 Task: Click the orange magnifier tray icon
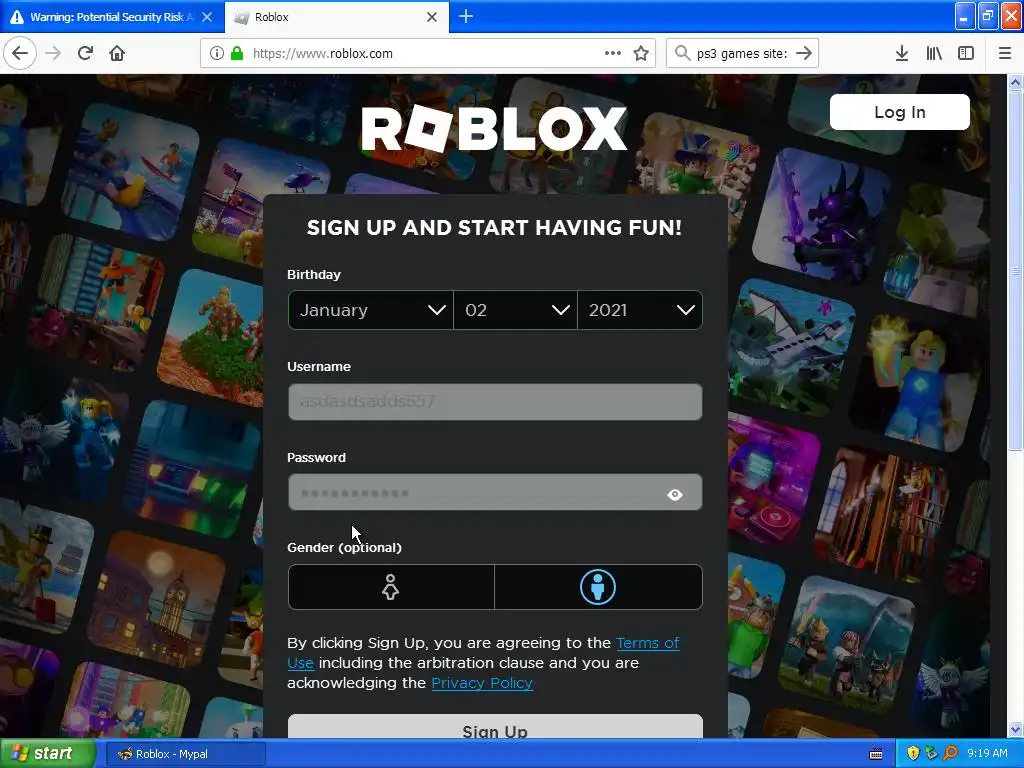pyautogui.click(x=950, y=754)
